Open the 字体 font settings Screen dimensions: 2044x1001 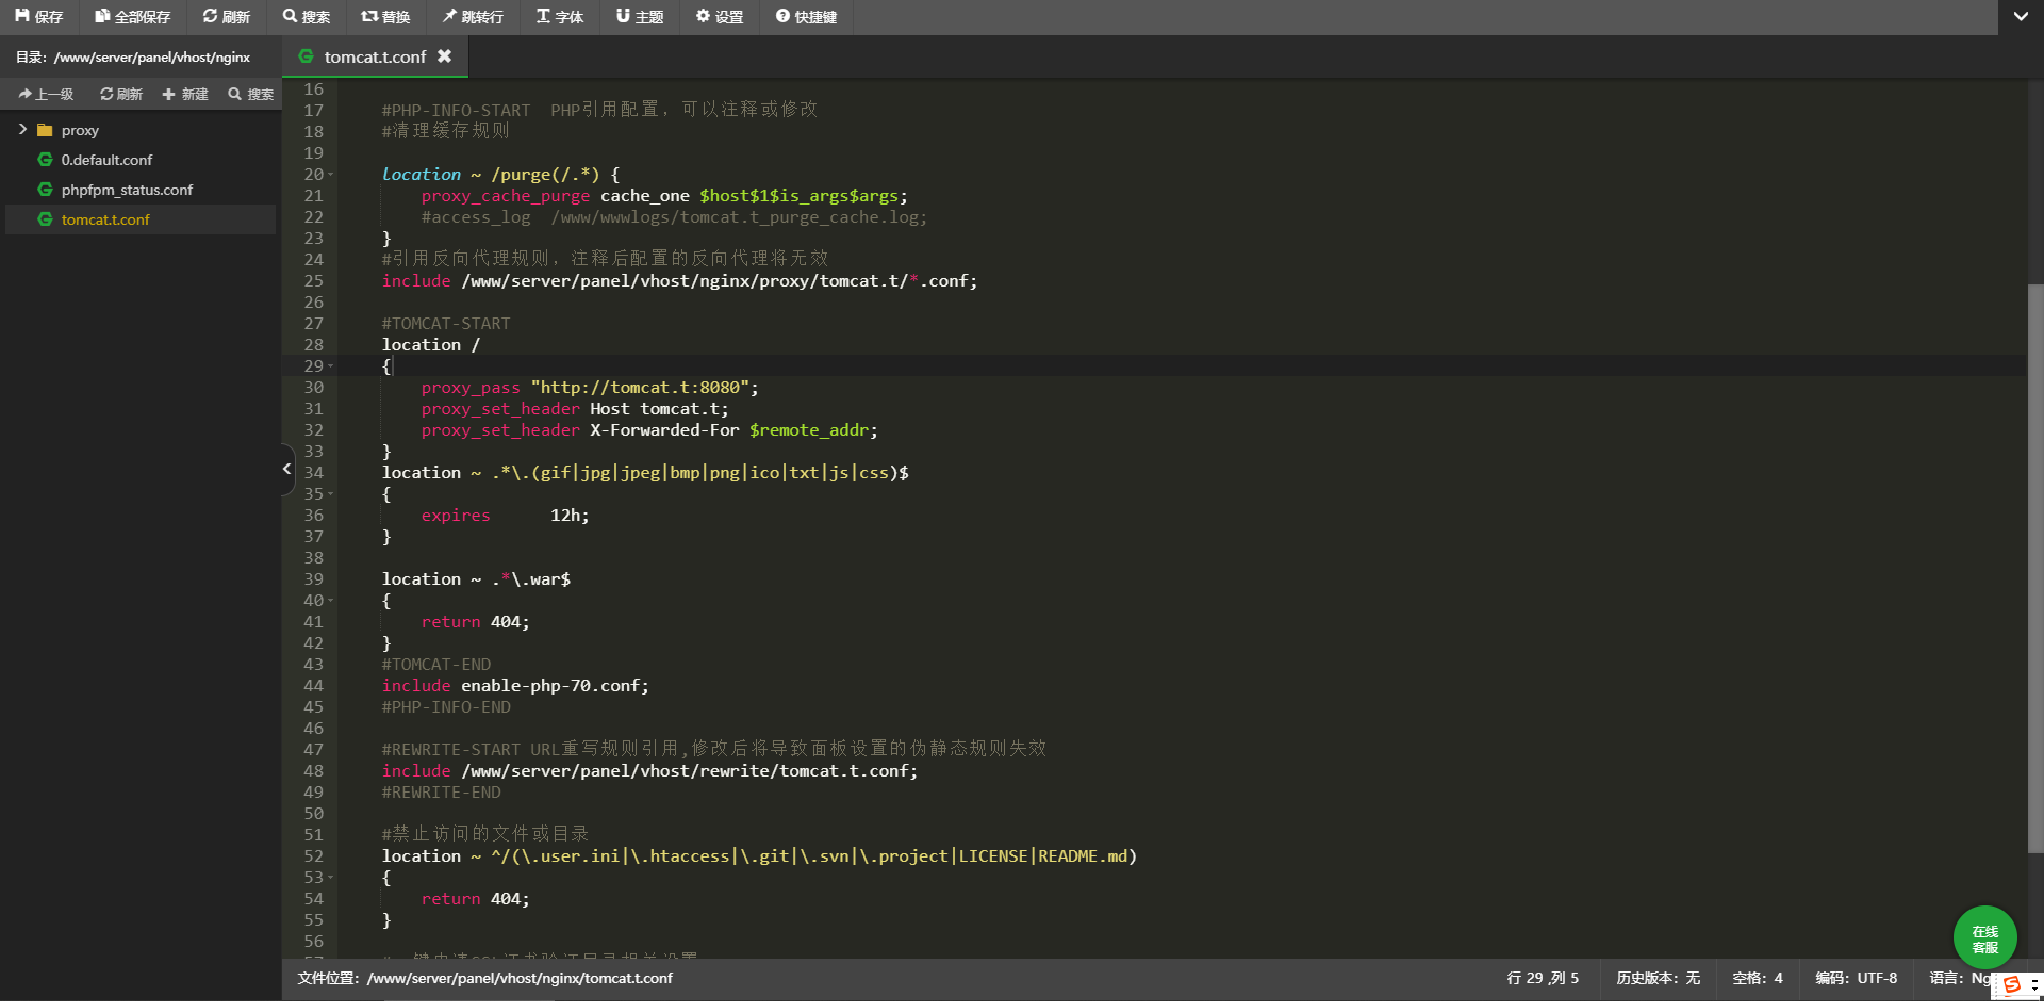560,16
